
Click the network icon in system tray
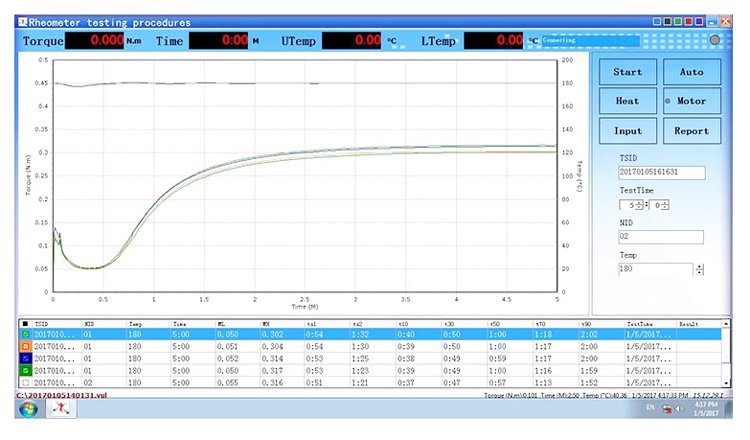coord(667,408)
